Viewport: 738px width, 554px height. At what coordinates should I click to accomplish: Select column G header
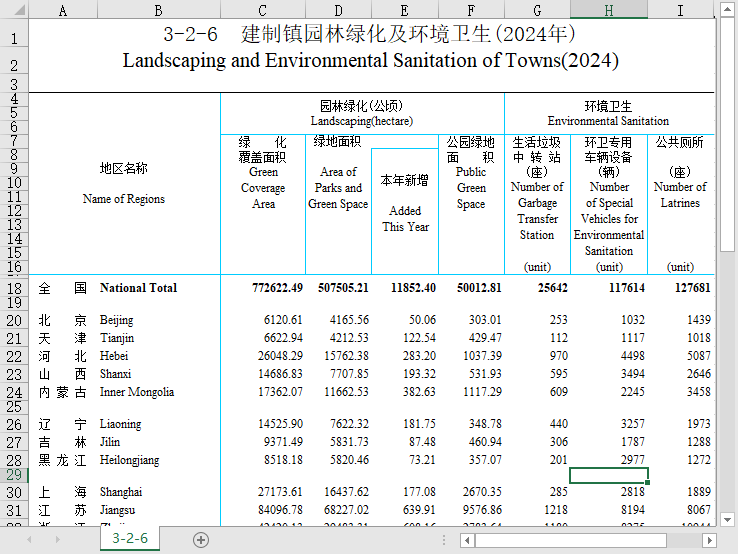click(x=537, y=9)
